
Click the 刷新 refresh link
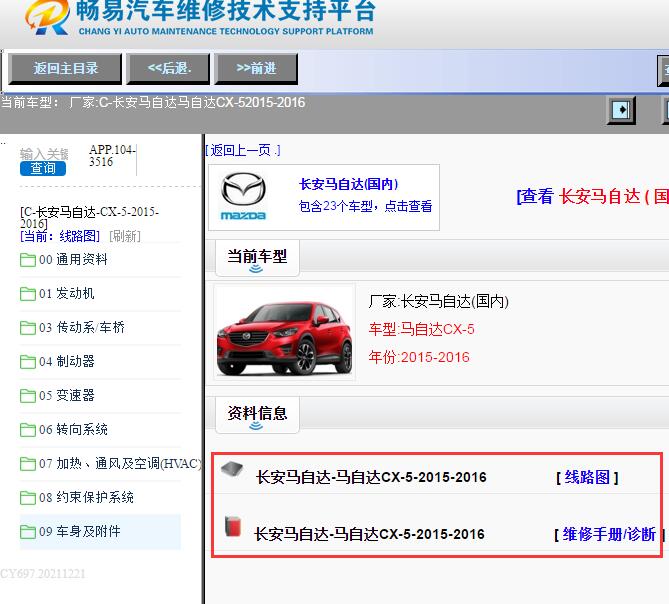click(x=125, y=236)
